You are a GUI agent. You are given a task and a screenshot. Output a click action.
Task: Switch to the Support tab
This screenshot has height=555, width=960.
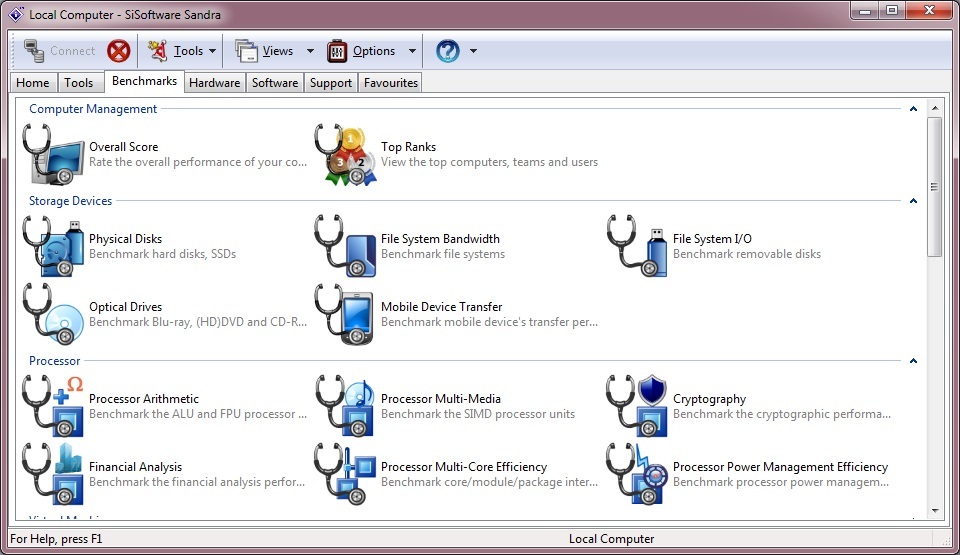331,83
